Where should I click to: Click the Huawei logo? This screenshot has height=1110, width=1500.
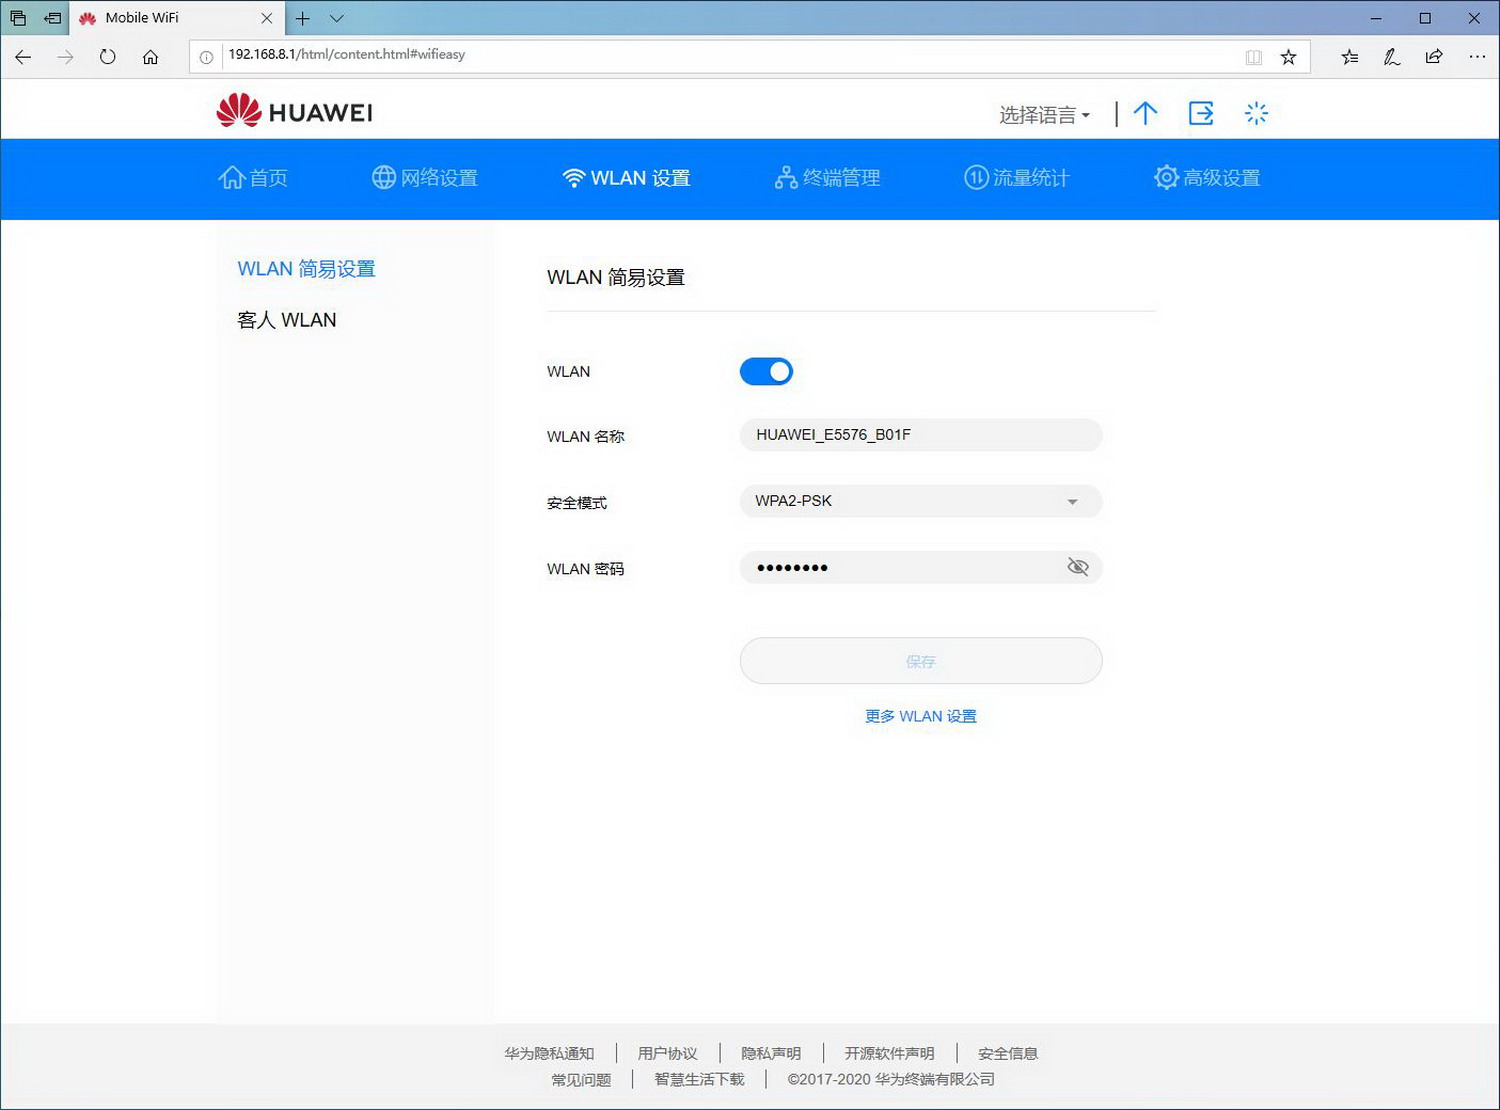(292, 110)
